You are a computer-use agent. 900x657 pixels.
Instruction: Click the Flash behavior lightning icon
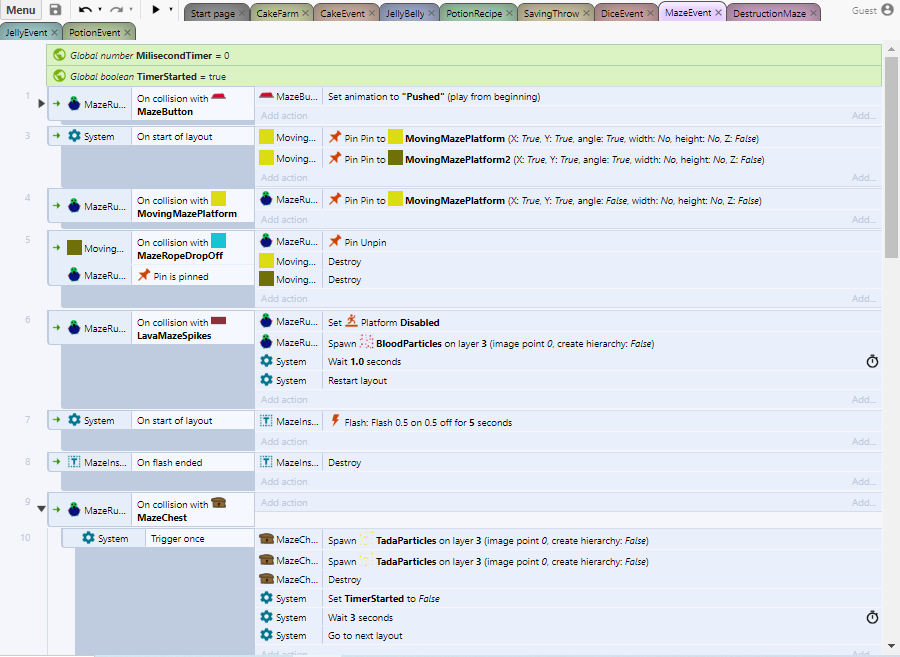335,421
